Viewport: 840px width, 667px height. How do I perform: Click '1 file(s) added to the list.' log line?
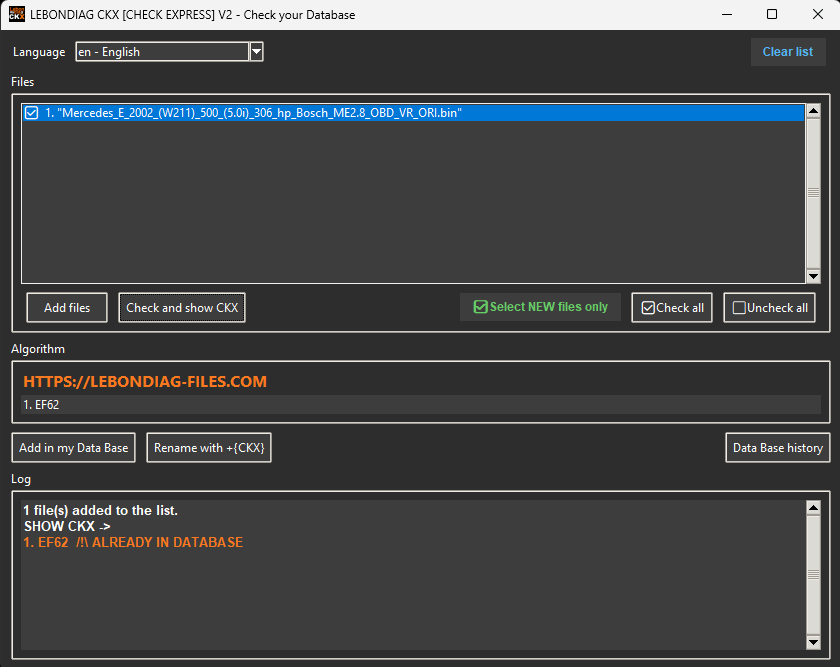tap(100, 511)
